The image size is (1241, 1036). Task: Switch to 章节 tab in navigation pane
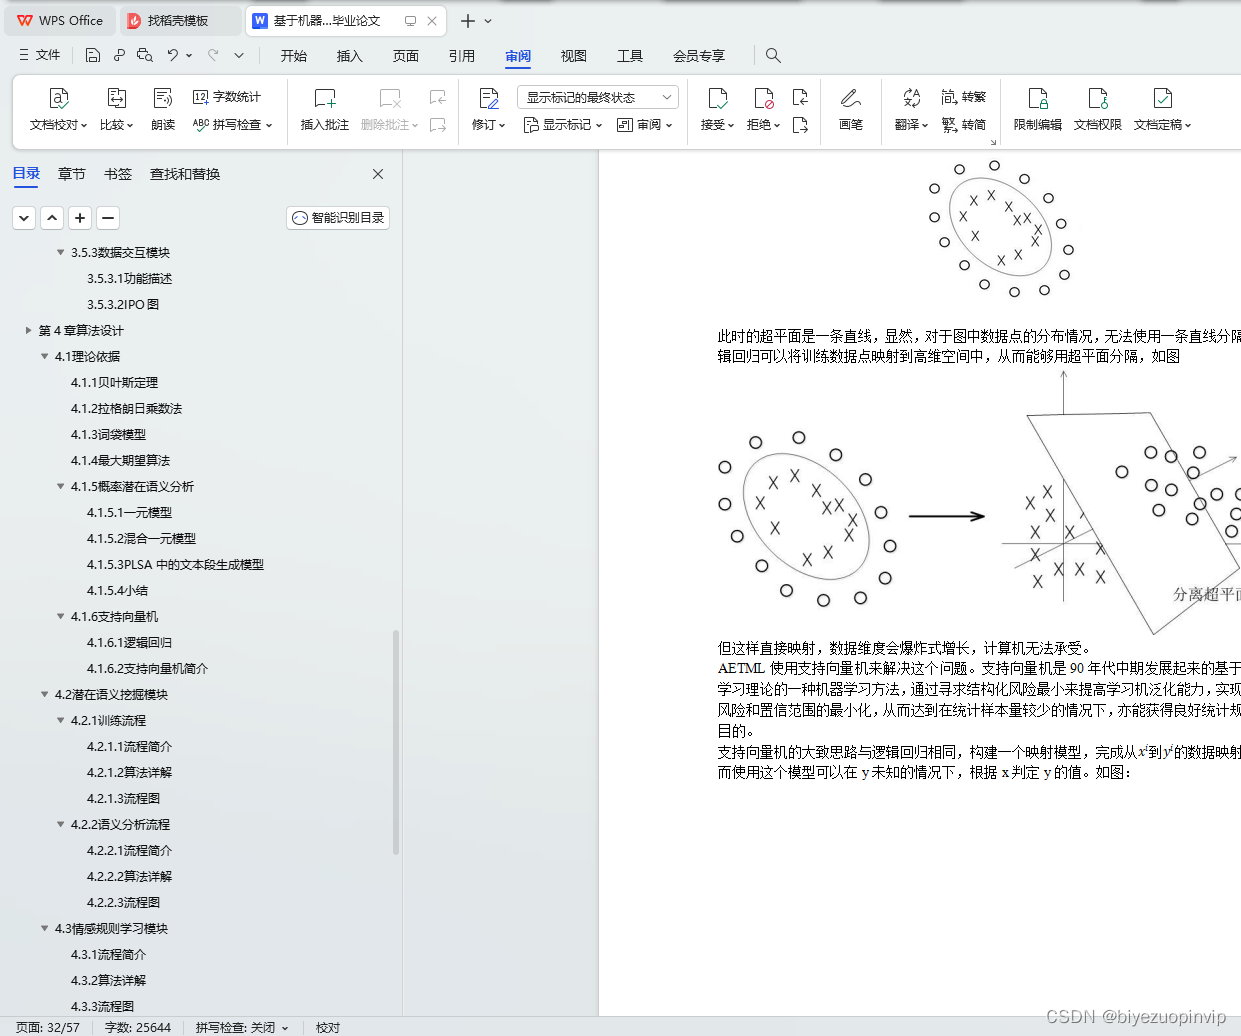(72, 174)
